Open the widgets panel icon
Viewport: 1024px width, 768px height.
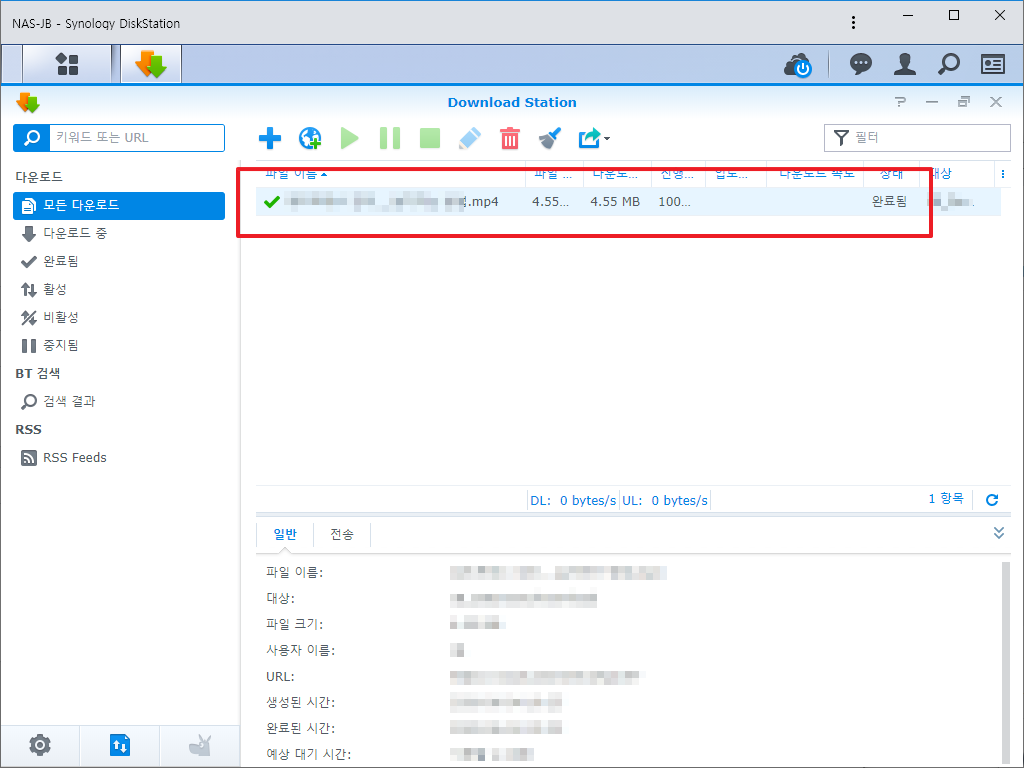click(x=993, y=64)
